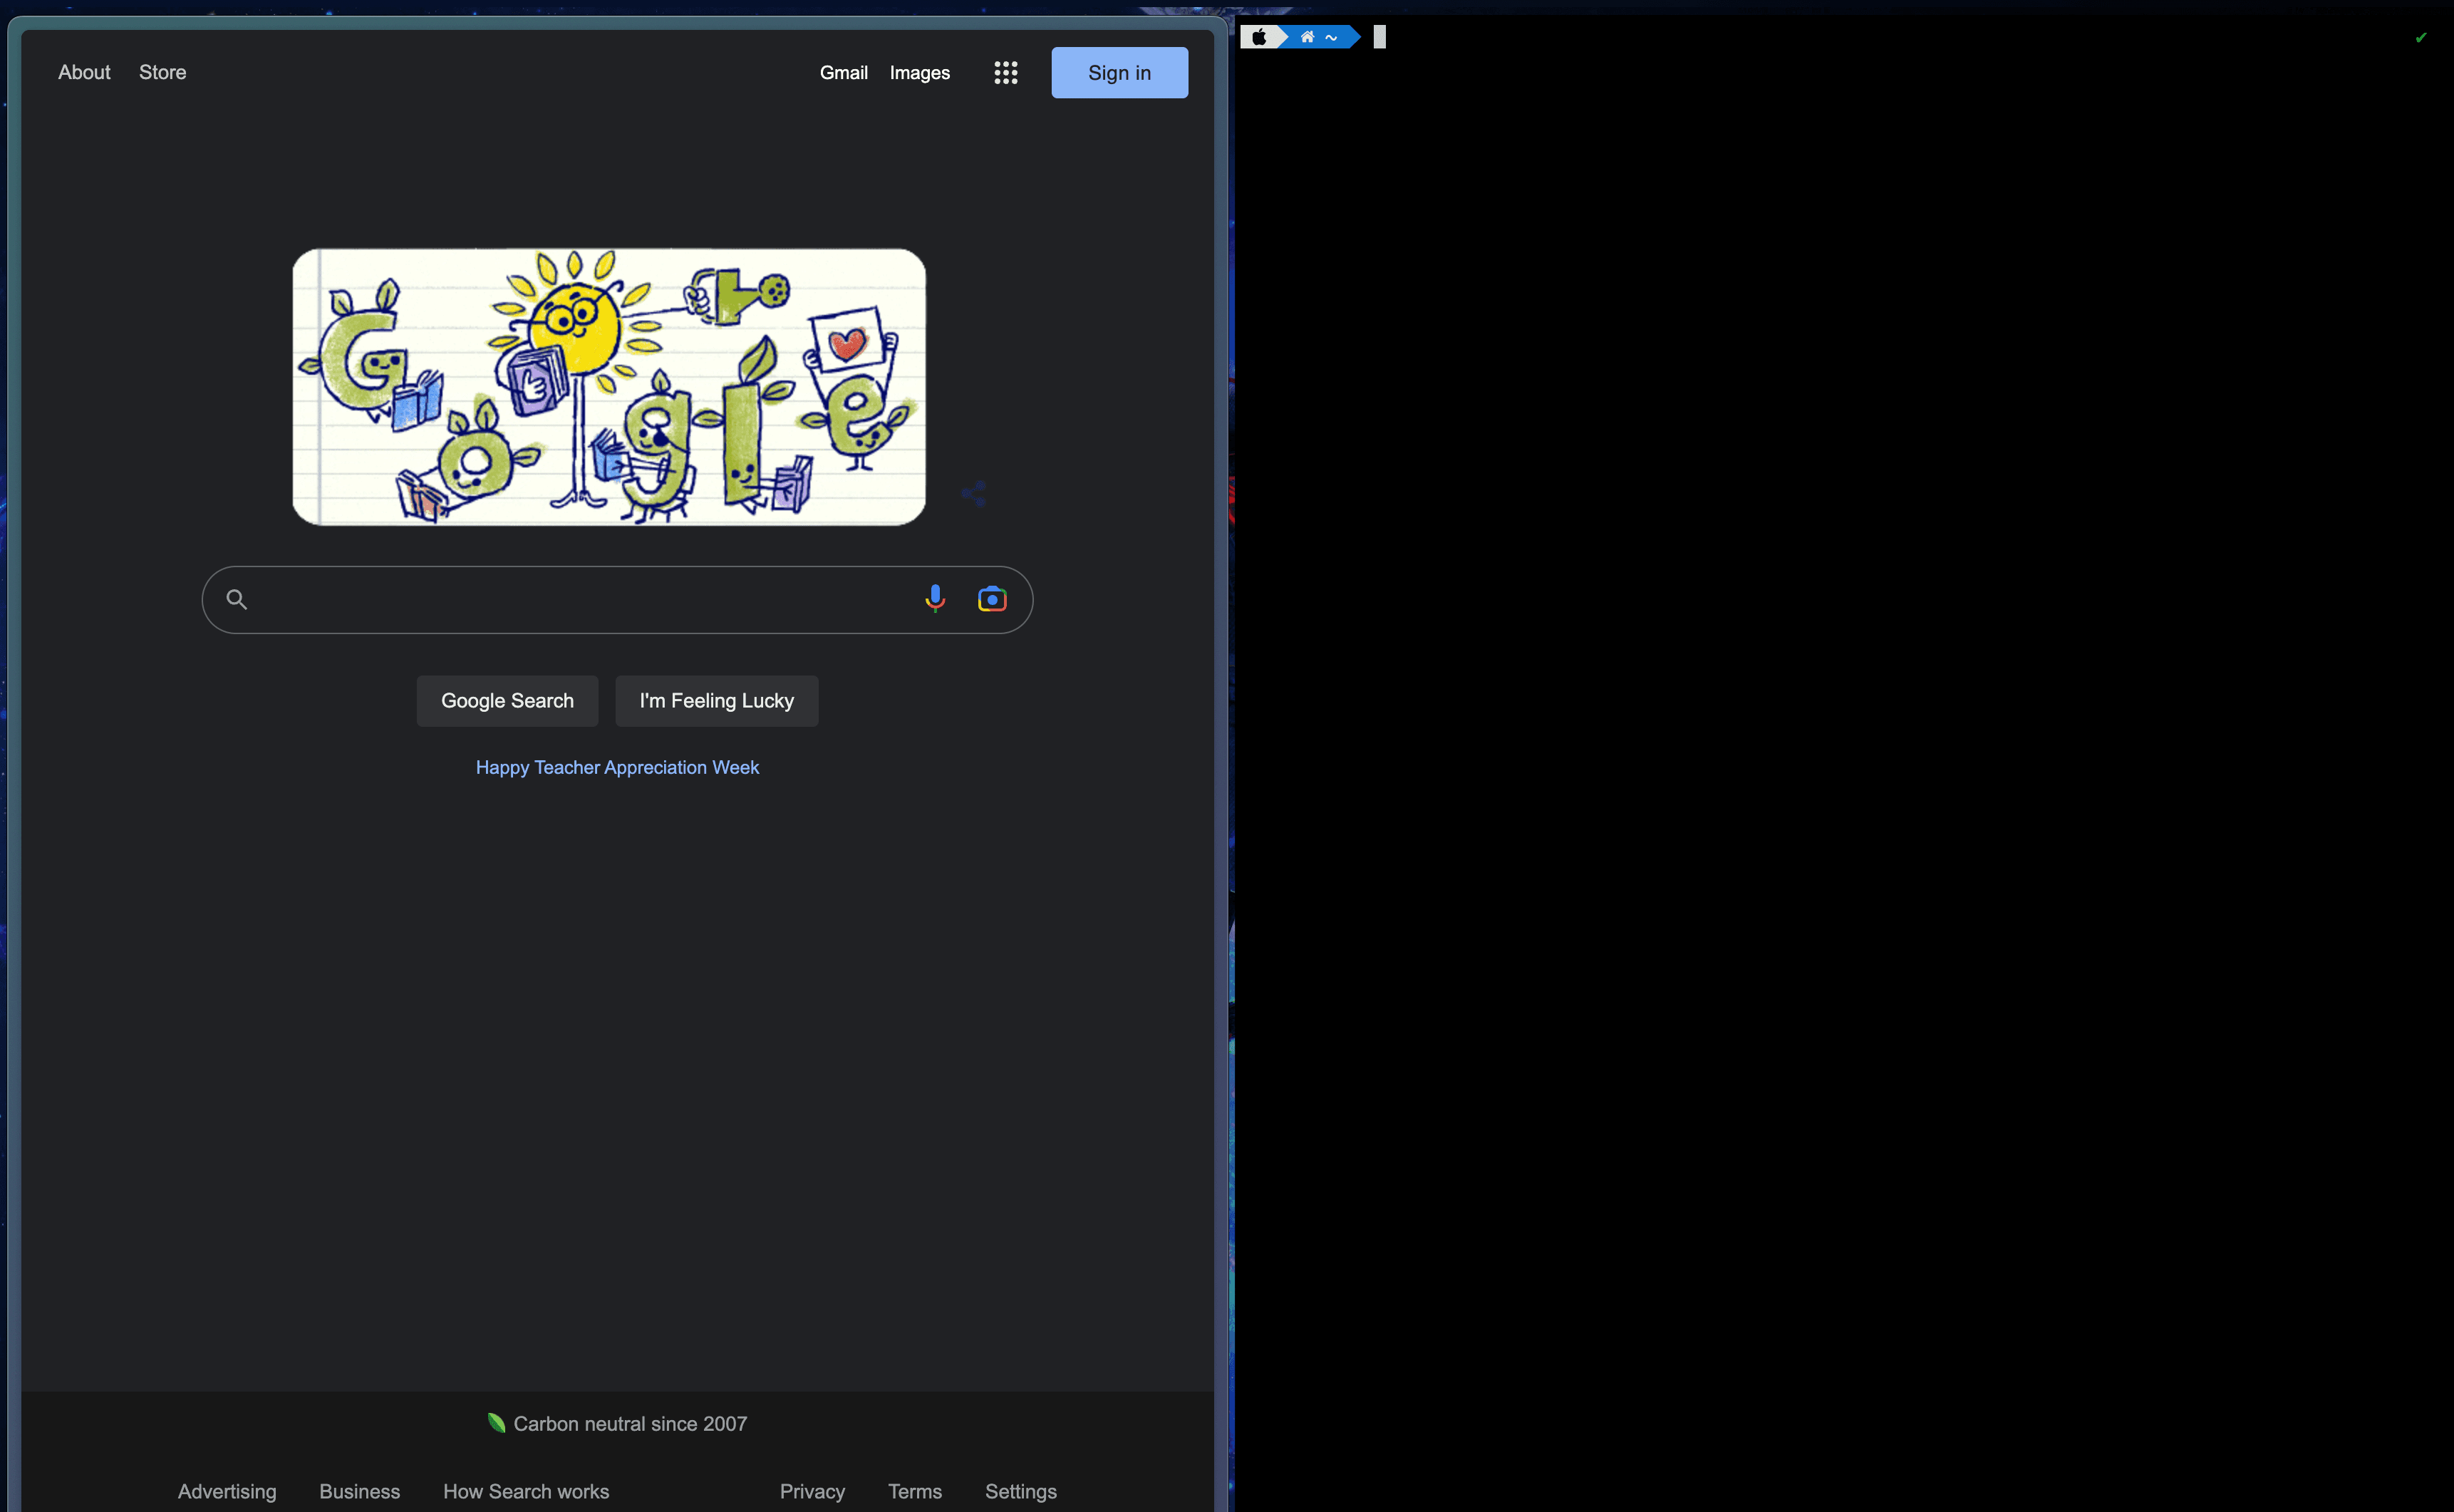Go to Google Images

(919, 73)
